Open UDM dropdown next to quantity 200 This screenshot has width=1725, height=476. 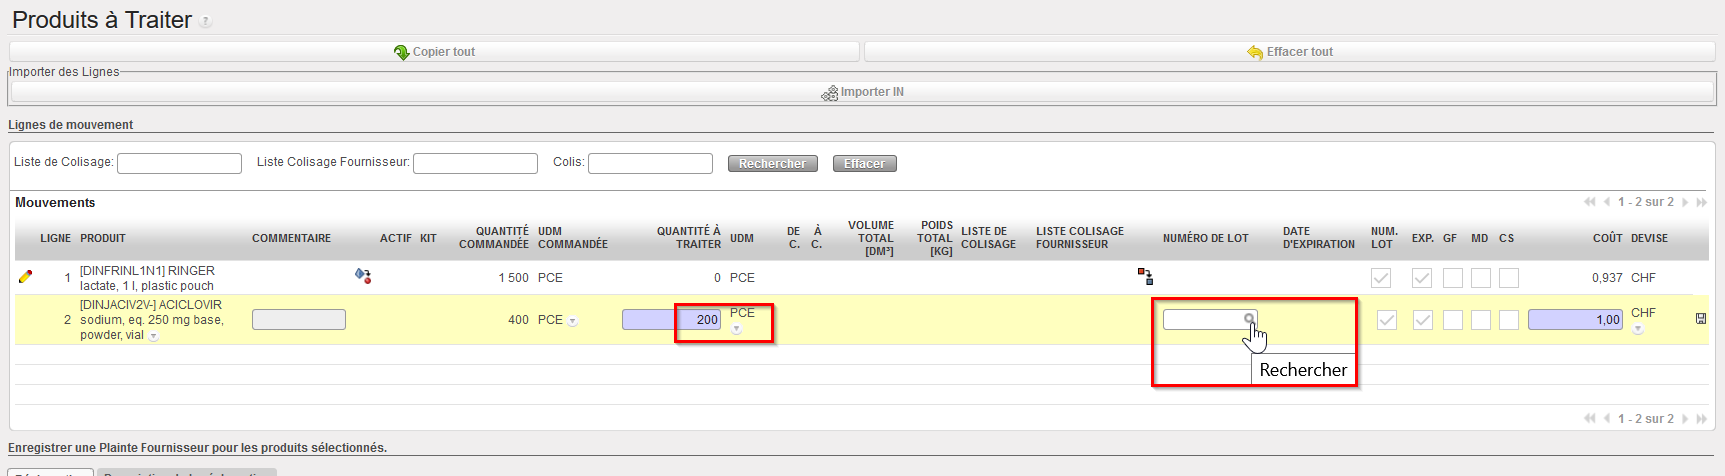coord(737,329)
